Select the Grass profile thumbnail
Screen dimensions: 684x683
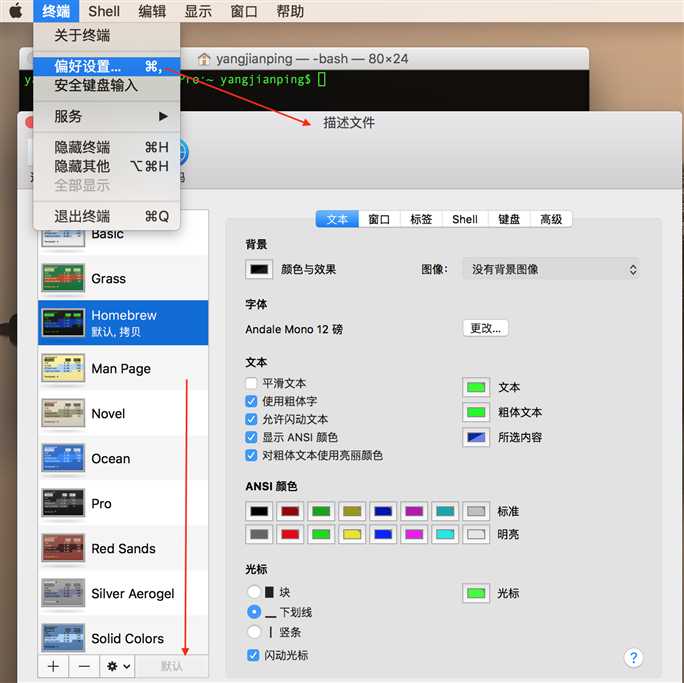(x=63, y=278)
